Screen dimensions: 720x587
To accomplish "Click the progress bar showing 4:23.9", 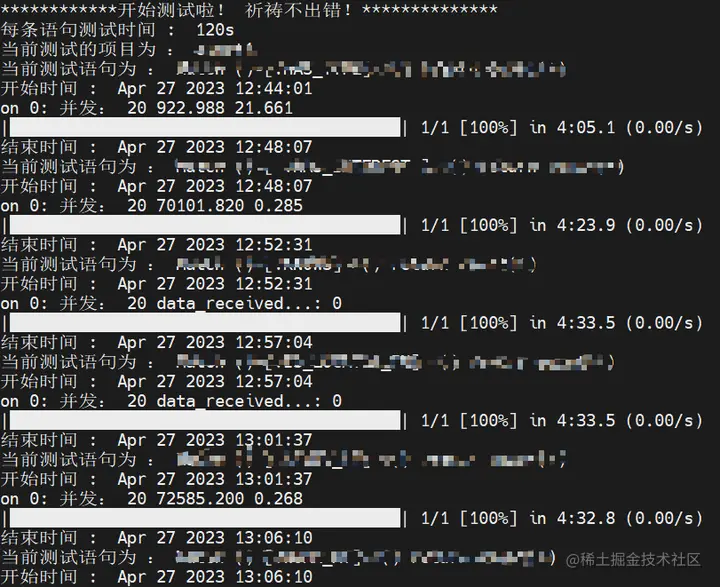I will (205, 225).
